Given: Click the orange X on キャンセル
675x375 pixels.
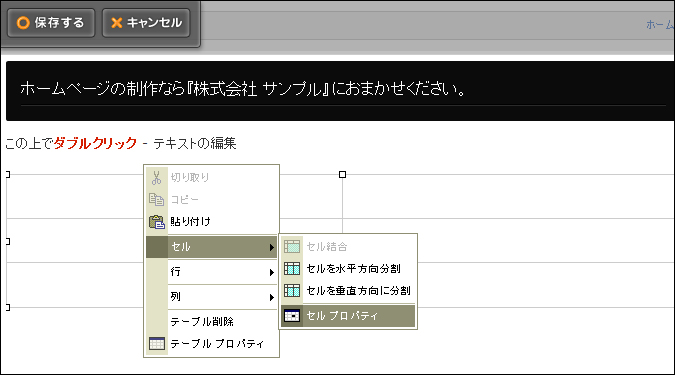Looking at the screenshot, I should point(116,22).
